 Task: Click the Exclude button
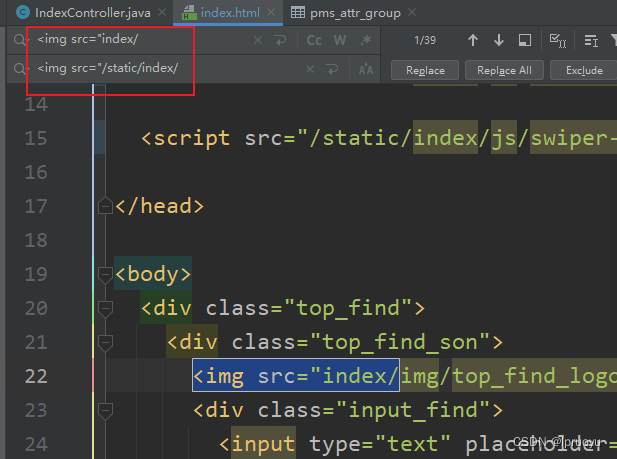click(584, 70)
